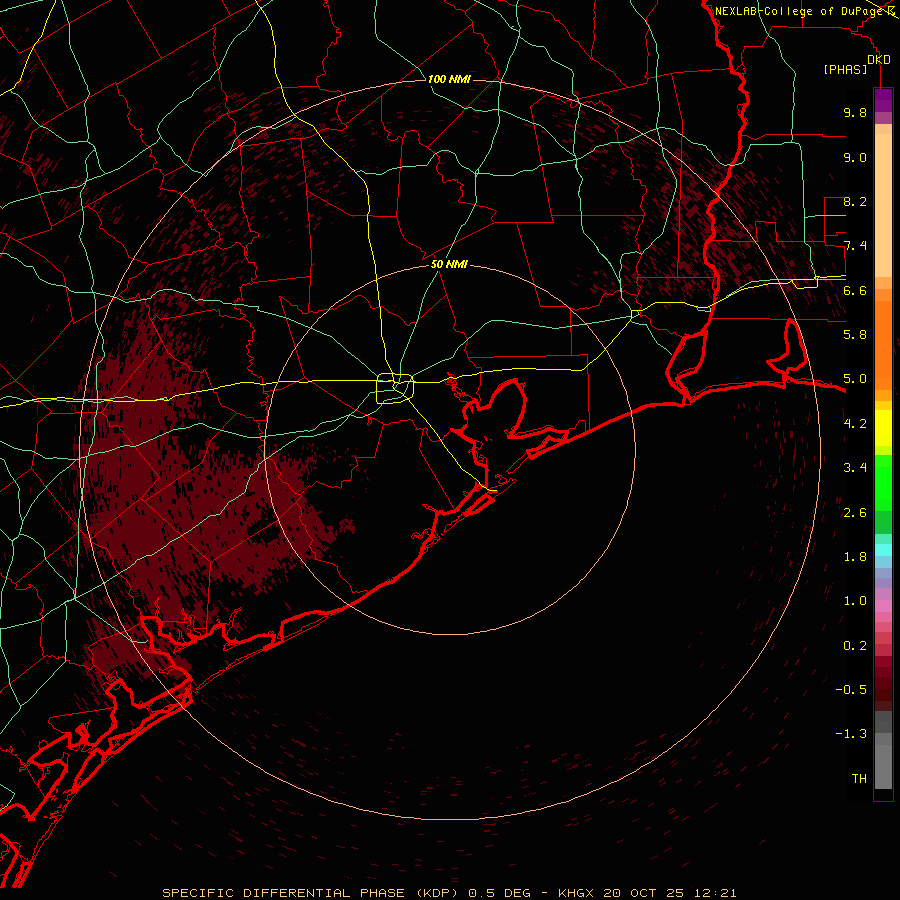Click the 5.8 color scale label

click(x=855, y=335)
